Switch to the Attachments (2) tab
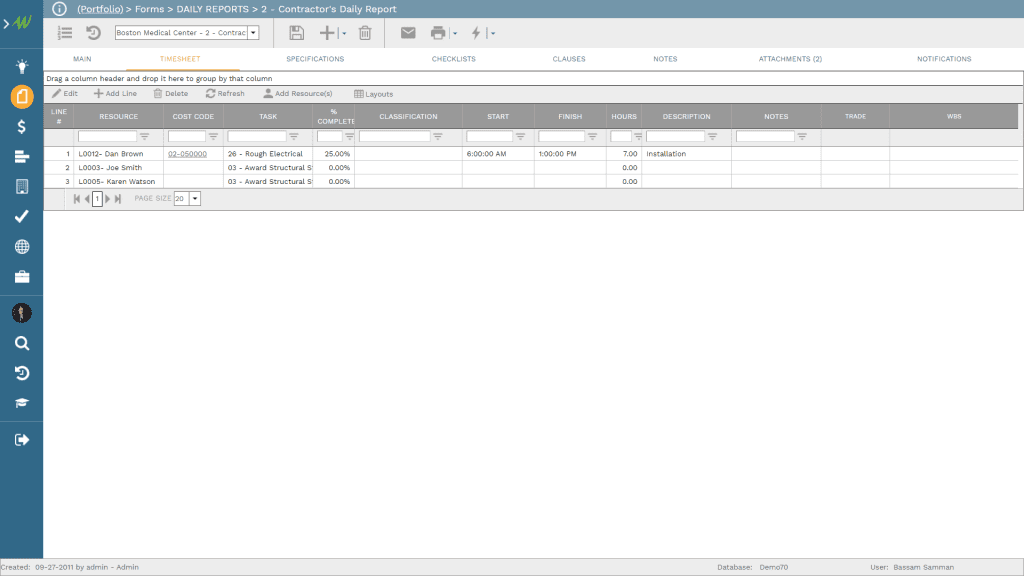 (790, 59)
